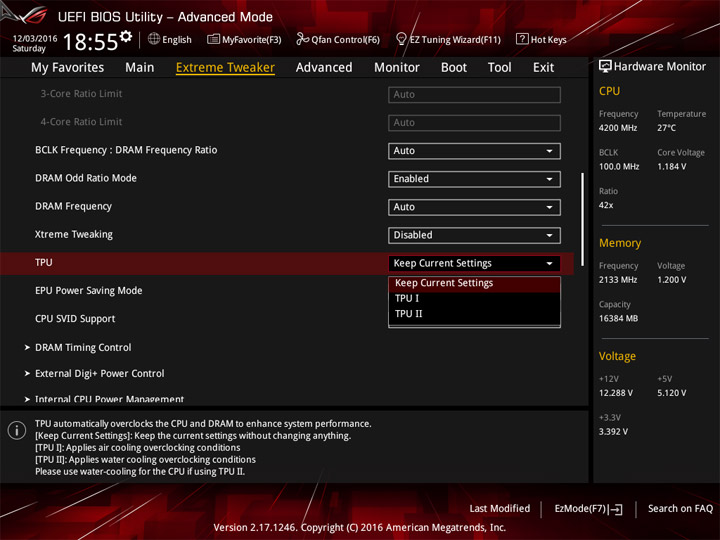
Task: Go to the Boot tab
Action: coord(454,68)
